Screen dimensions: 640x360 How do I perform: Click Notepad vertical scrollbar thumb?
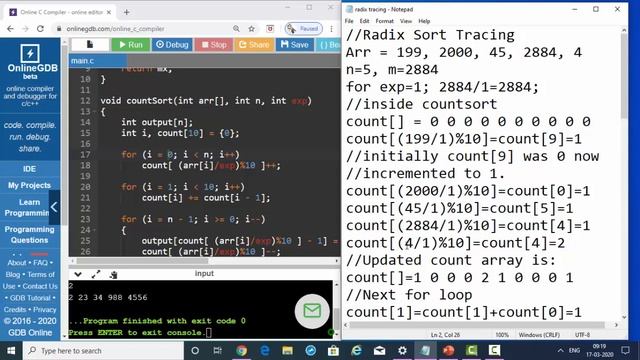[624, 76]
